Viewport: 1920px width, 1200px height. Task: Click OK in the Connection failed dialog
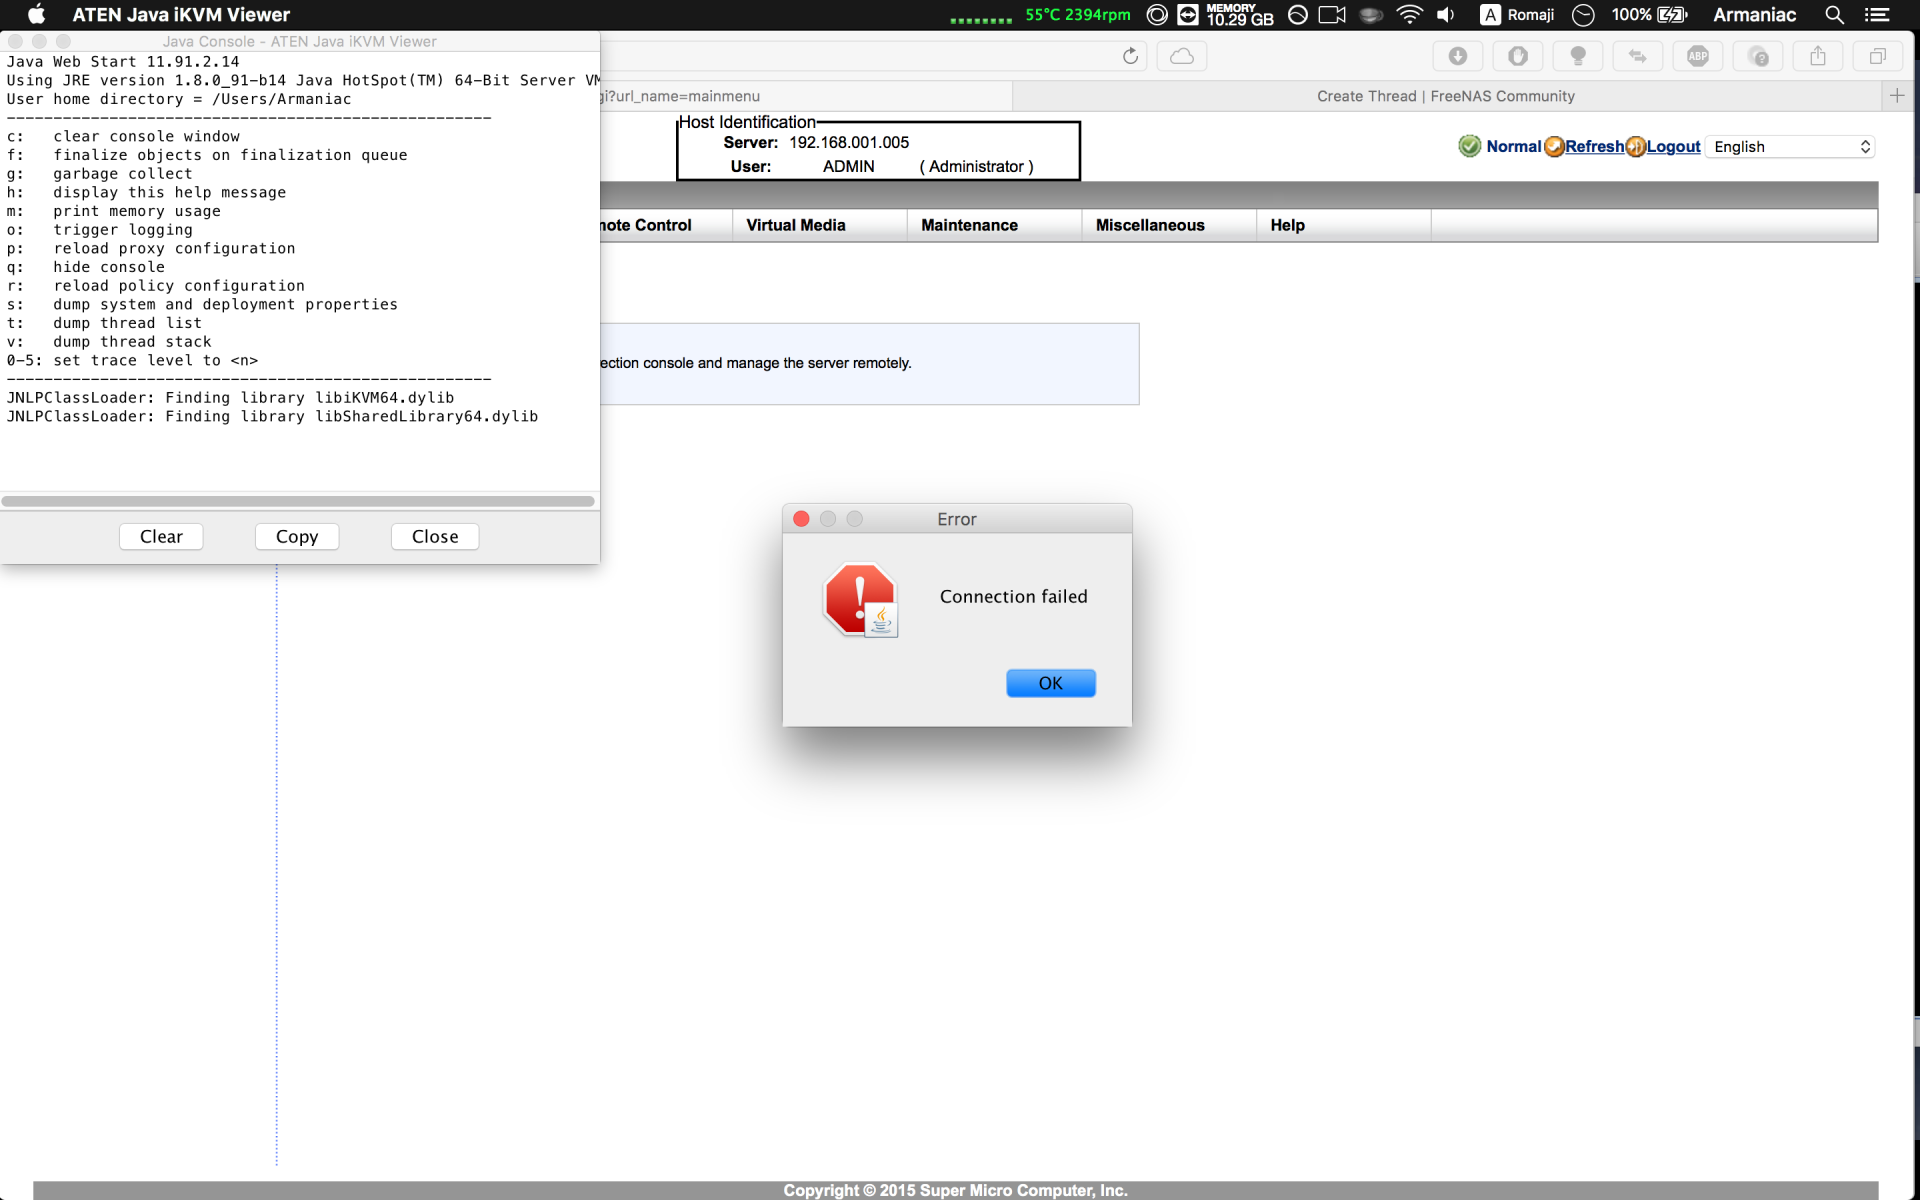coord(1050,683)
